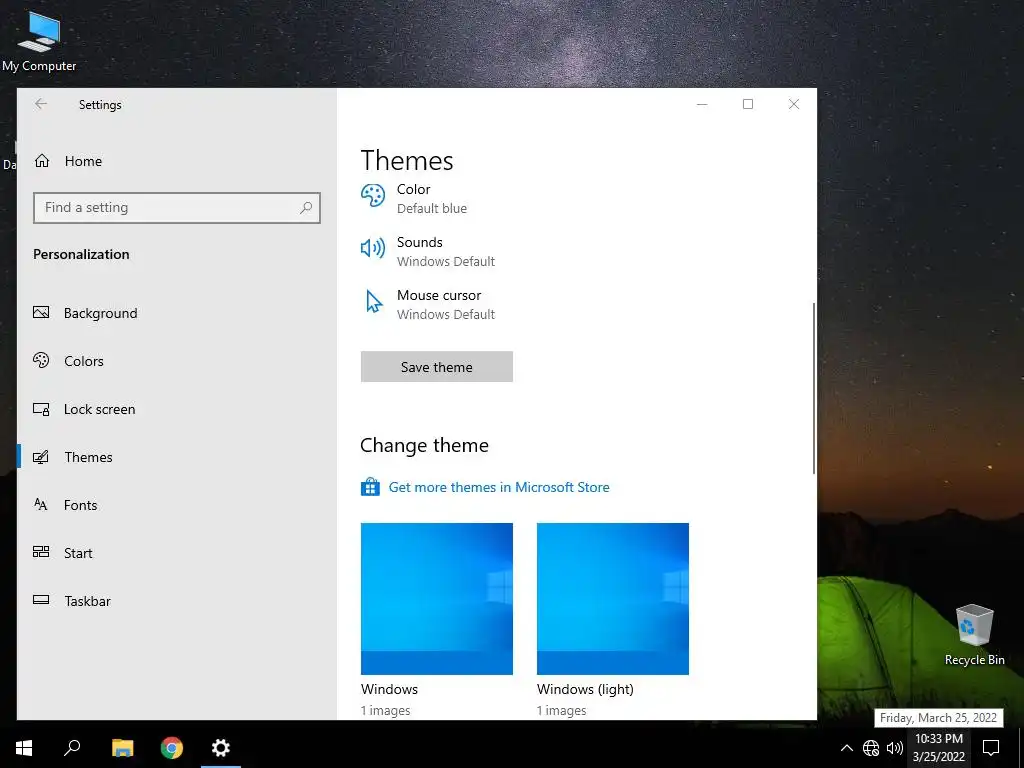
Task: Click the magnifier icon in search box
Action: point(306,208)
